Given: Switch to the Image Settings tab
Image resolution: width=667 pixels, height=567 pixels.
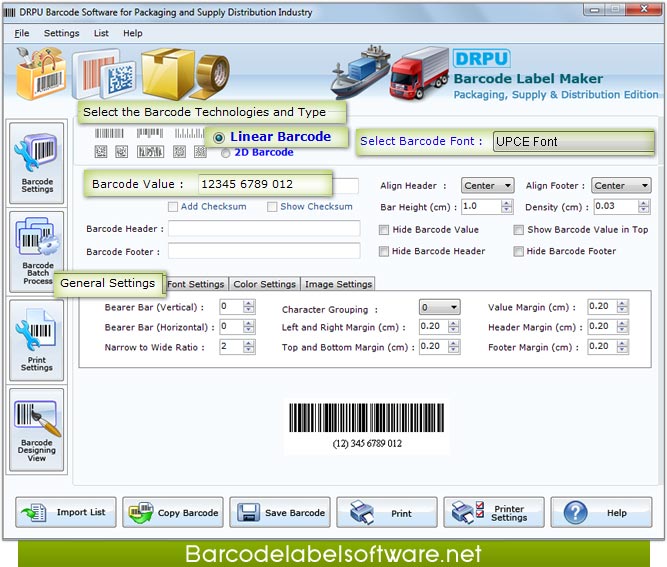Looking at the screenshot, I should (x=338, y=284).
